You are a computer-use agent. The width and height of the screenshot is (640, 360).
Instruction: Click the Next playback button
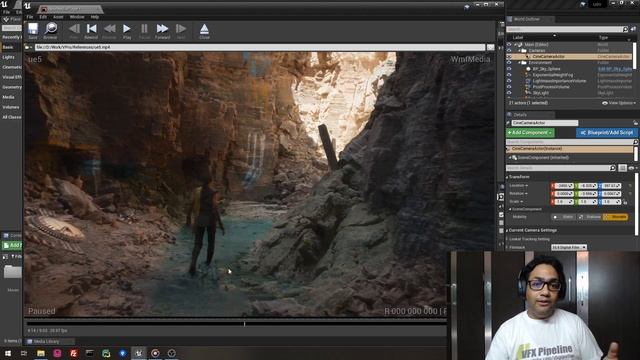181,31
